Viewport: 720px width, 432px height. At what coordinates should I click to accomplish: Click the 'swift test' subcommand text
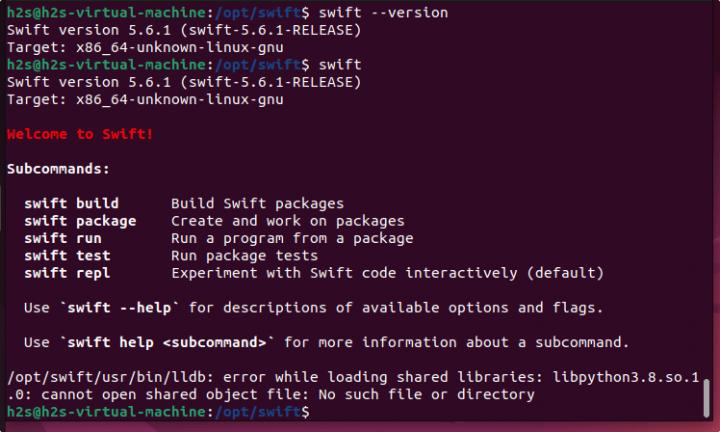67,255
